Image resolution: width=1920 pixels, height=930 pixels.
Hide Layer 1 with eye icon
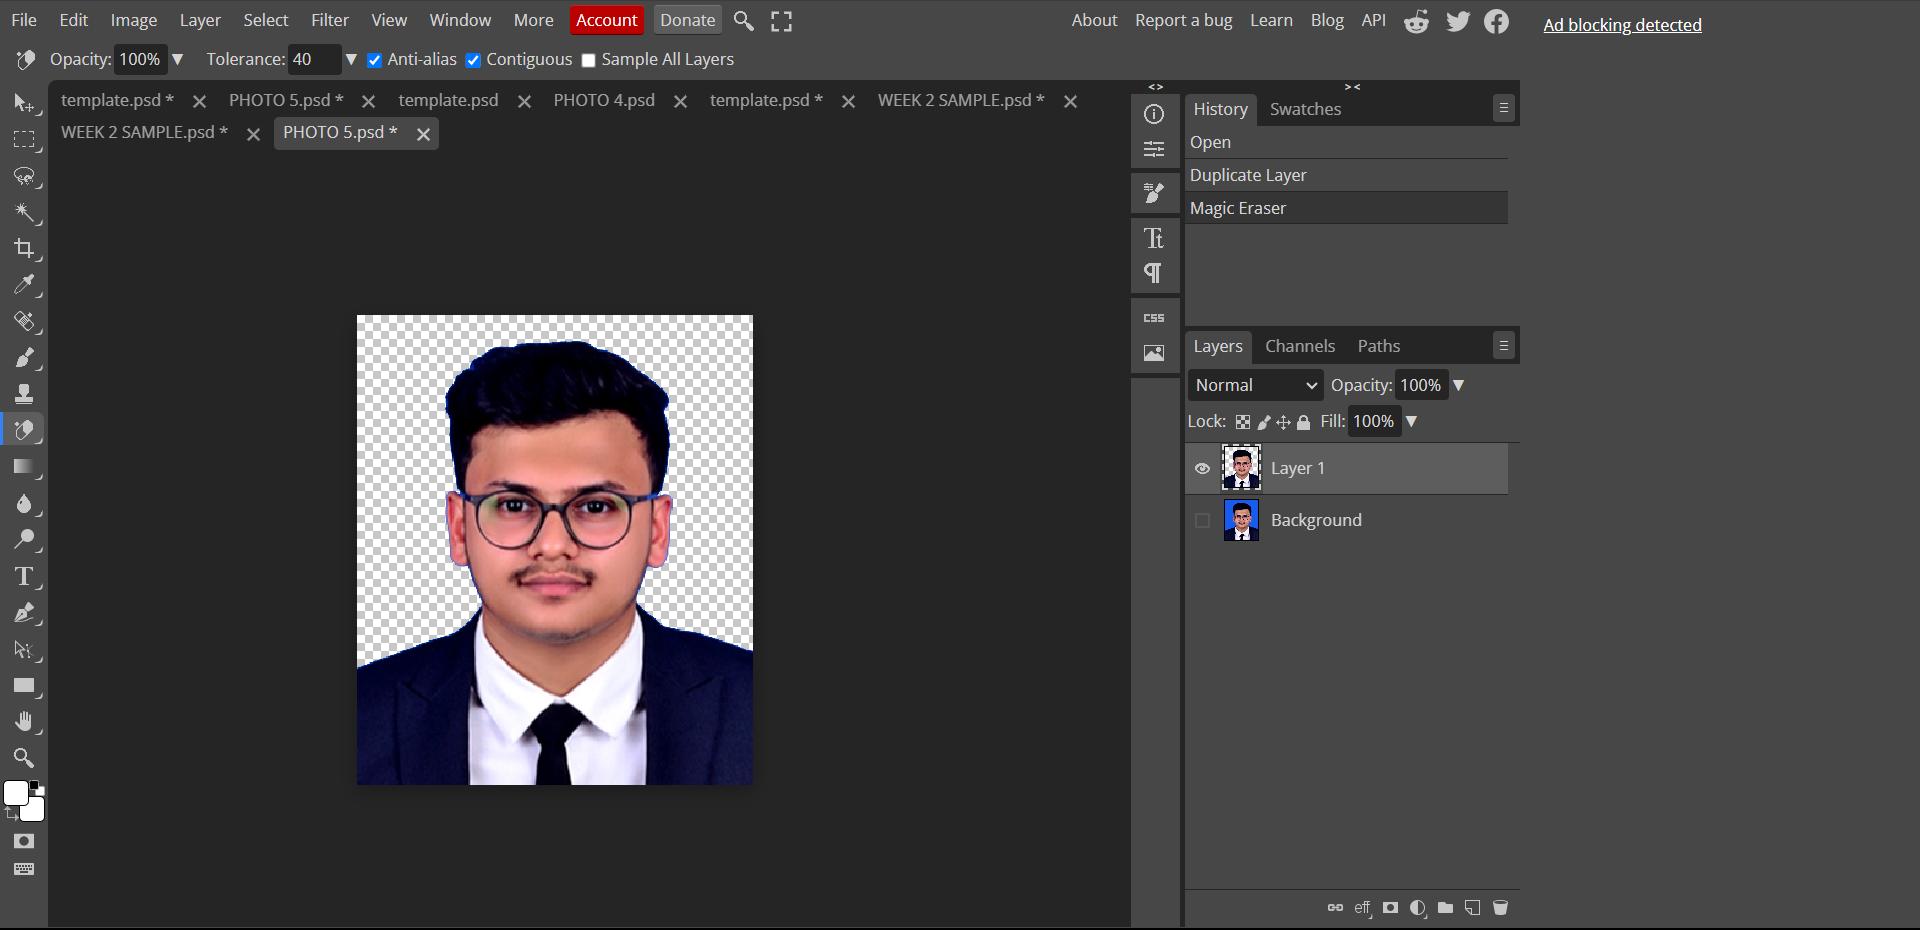pyautogui.click(x=1202, y=468)
